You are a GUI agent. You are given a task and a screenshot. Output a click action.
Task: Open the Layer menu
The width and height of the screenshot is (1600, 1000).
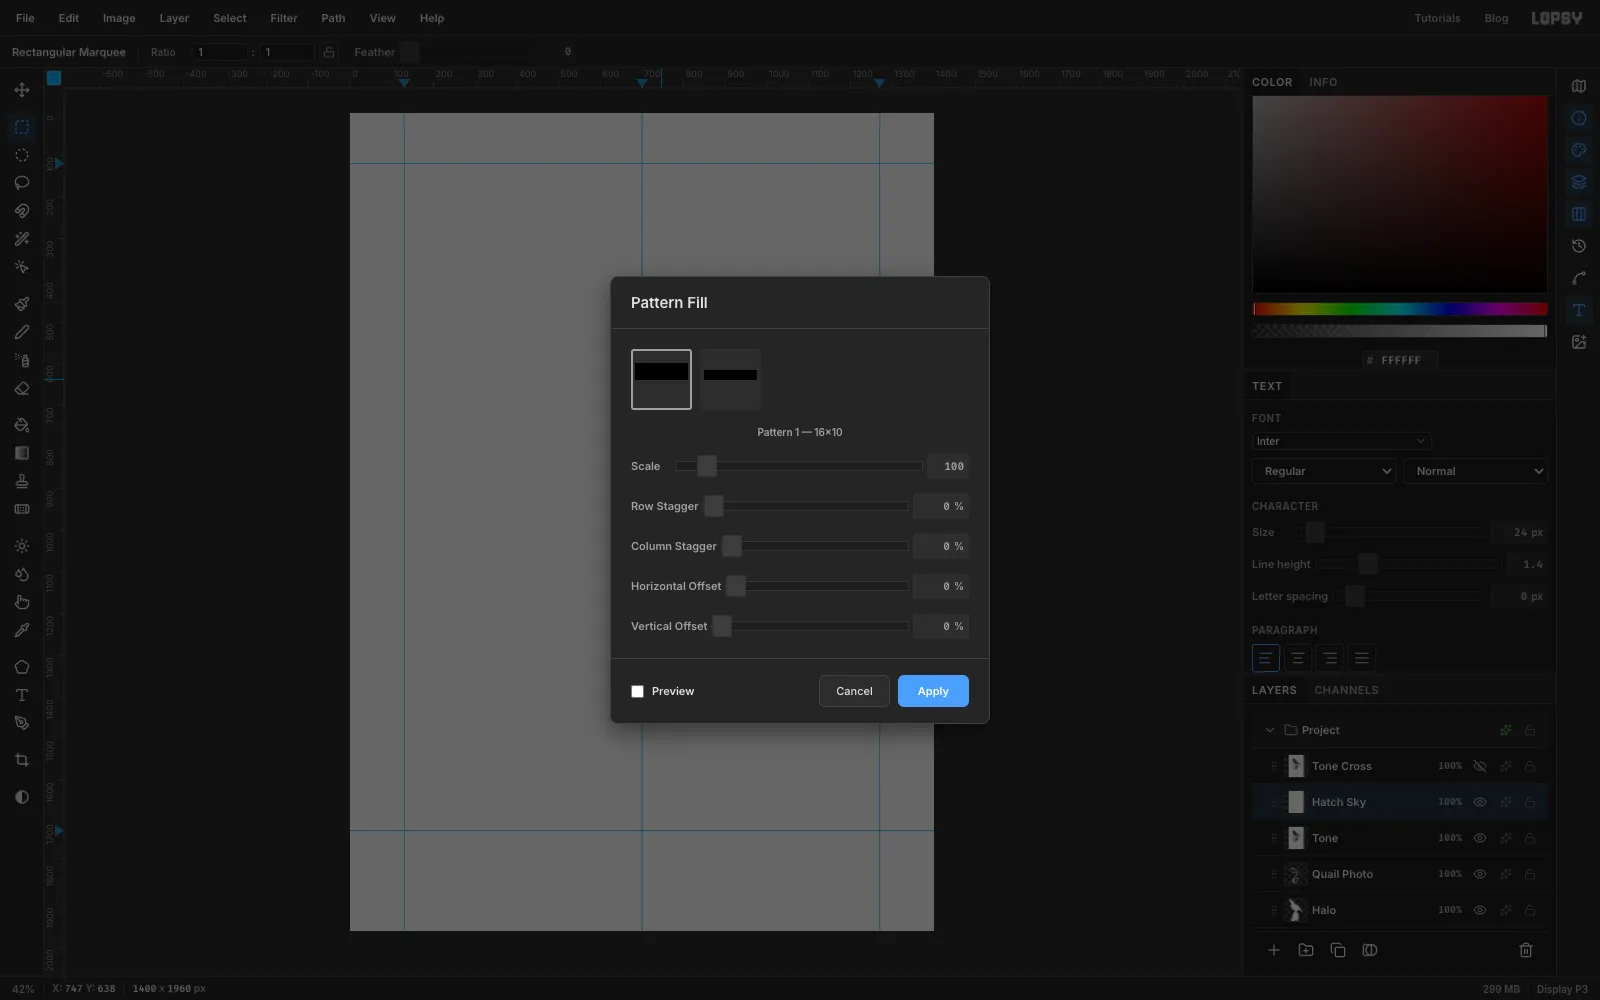point(174,18)
